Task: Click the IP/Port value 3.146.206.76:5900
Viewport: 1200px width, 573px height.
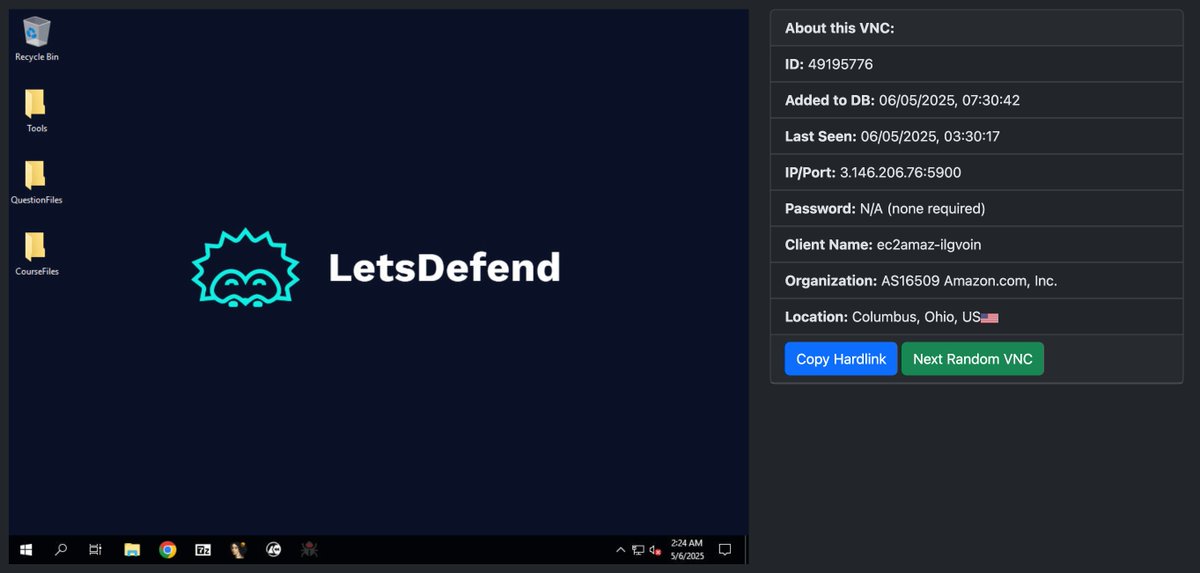Action: (x=900, y=172)
